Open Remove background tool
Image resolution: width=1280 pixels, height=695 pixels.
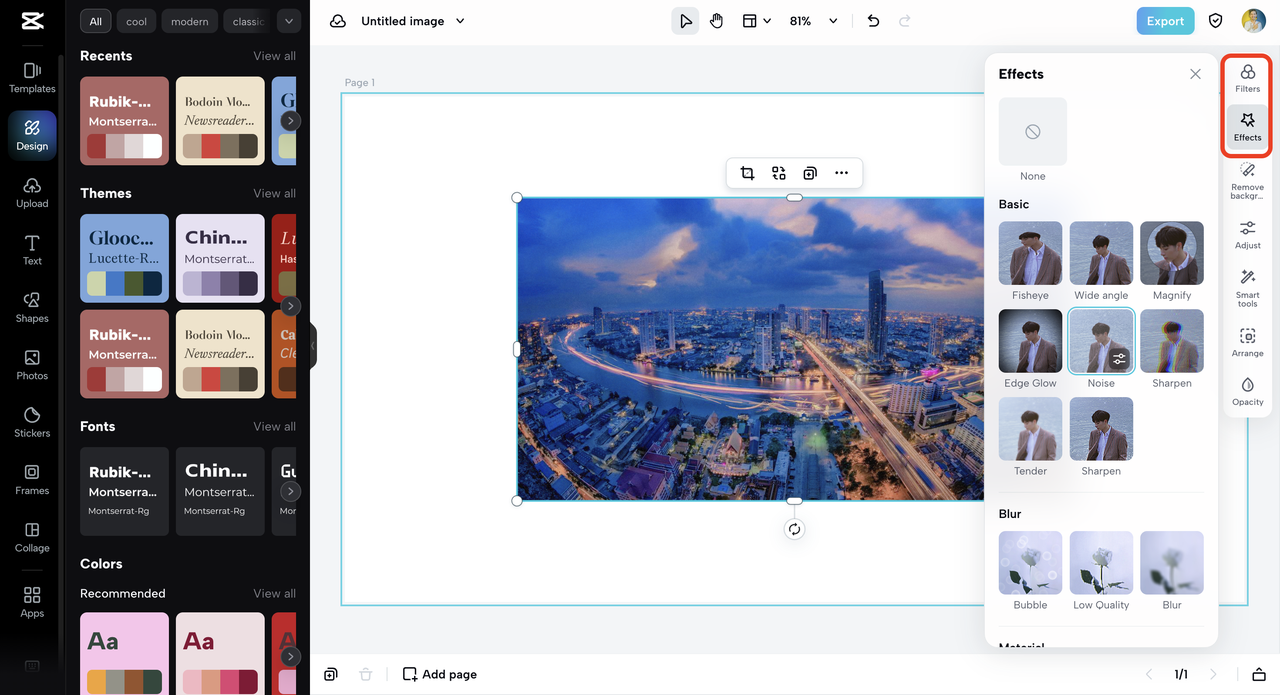pos(1248,181)
